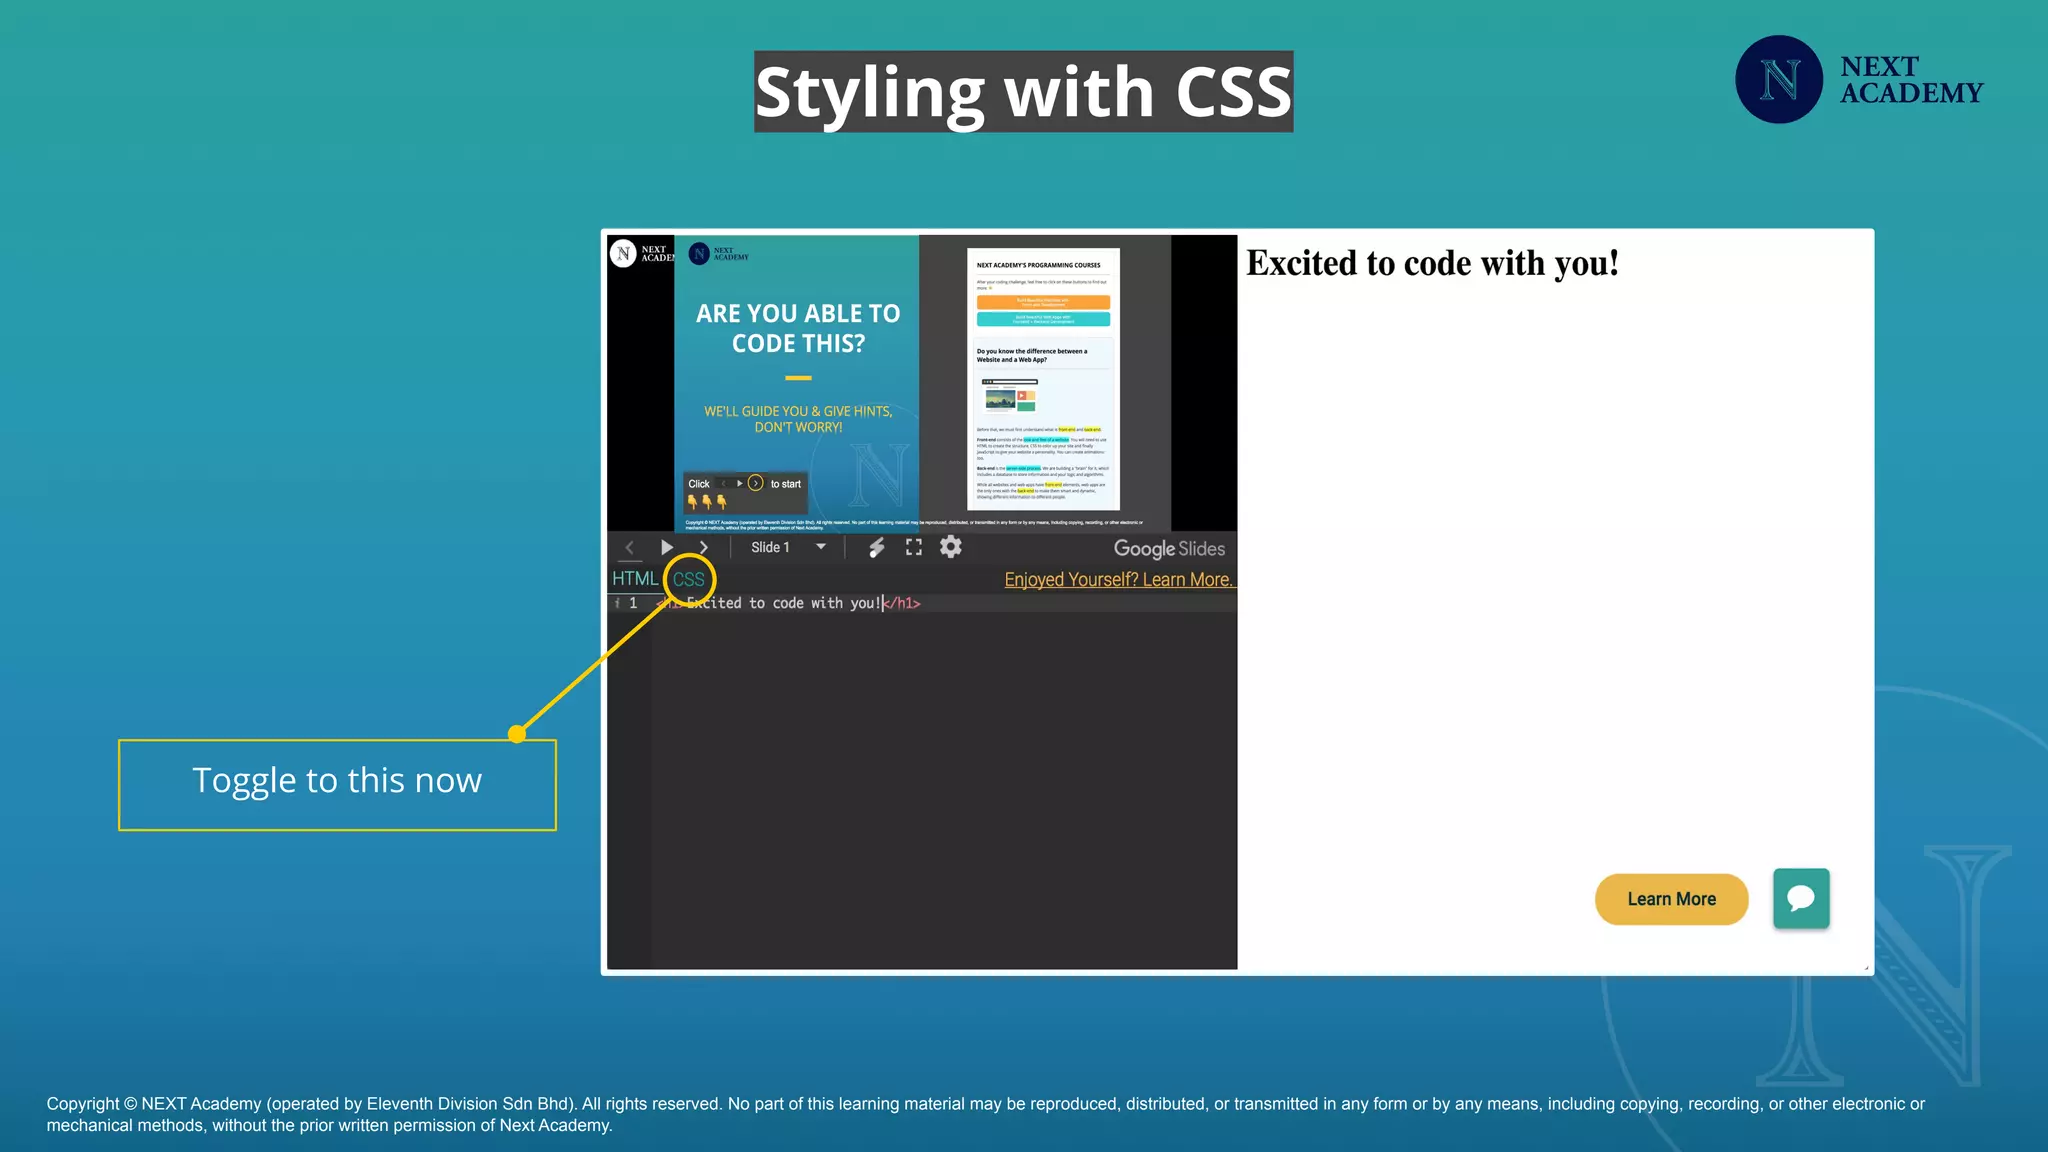
Task: Click 'Excited to code with you!' heading
Action: (1432, 263)
